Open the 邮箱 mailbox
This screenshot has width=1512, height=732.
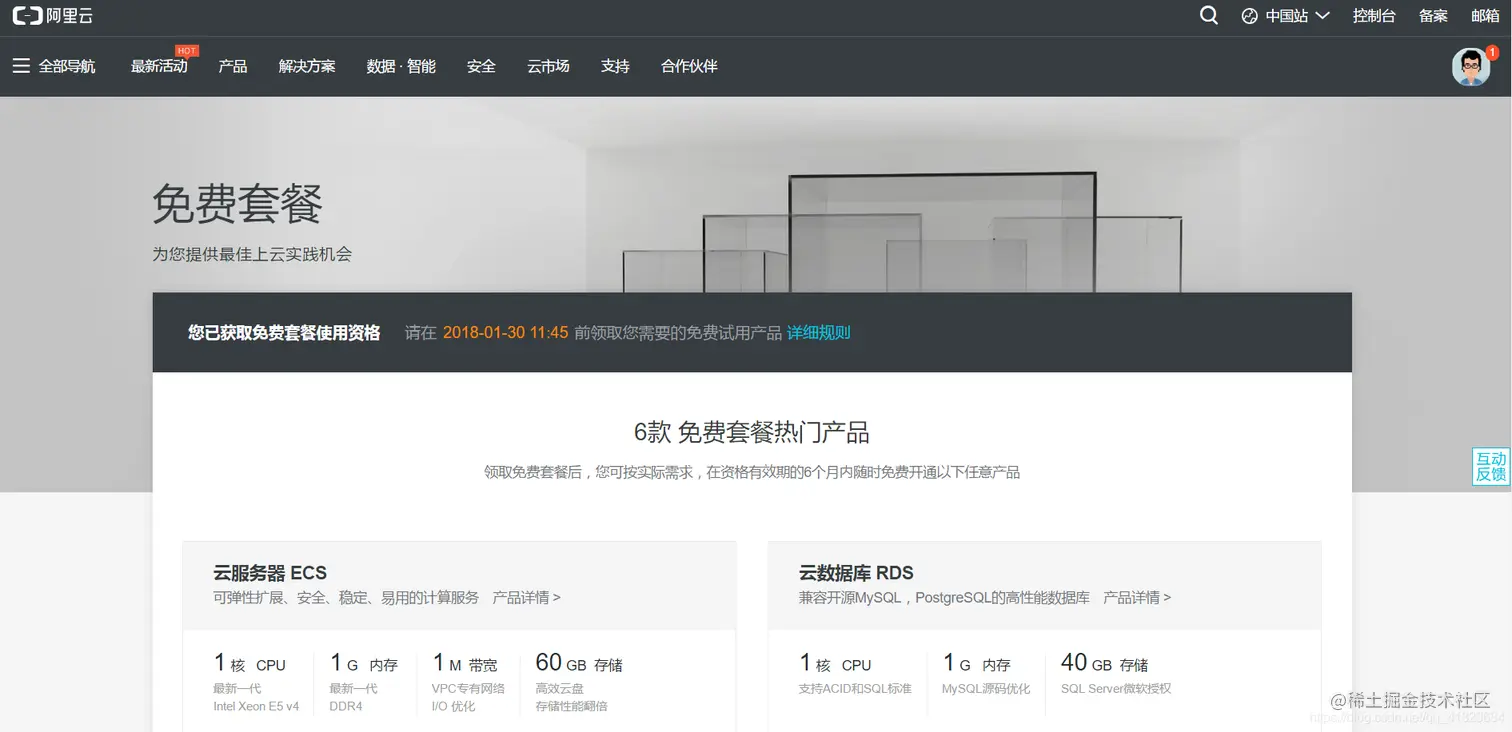[1485, 16]
